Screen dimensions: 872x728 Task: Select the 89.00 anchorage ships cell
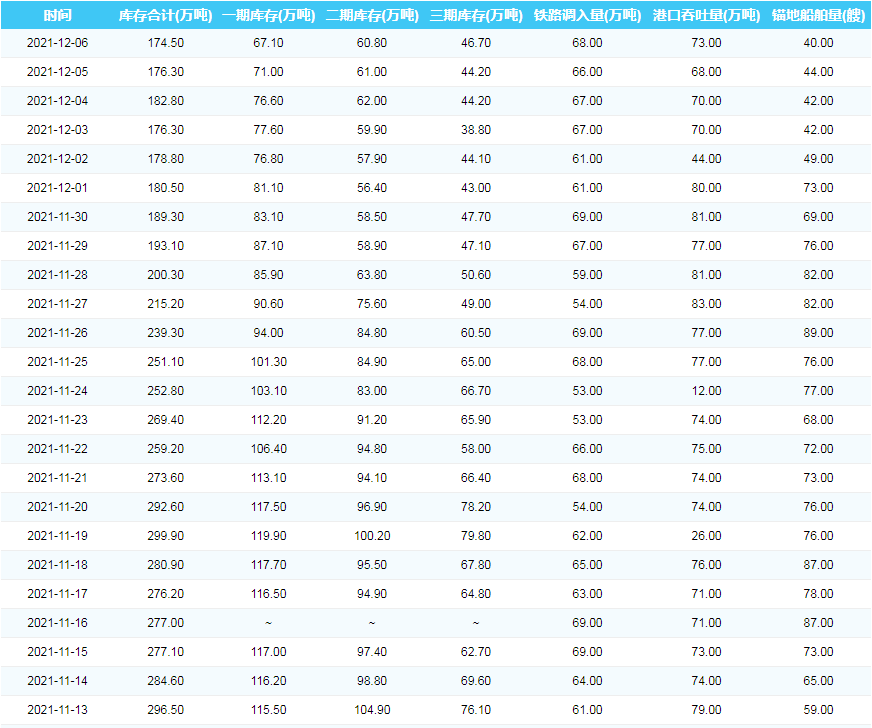pyautogui.click(x=818, y=333)
